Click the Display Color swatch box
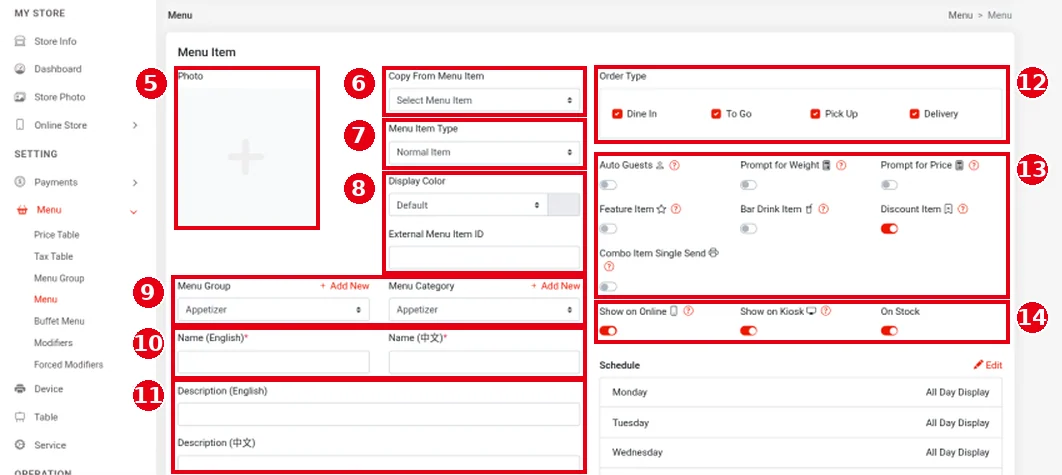This screenshot has height=475, width=1062. coord(564,205)
